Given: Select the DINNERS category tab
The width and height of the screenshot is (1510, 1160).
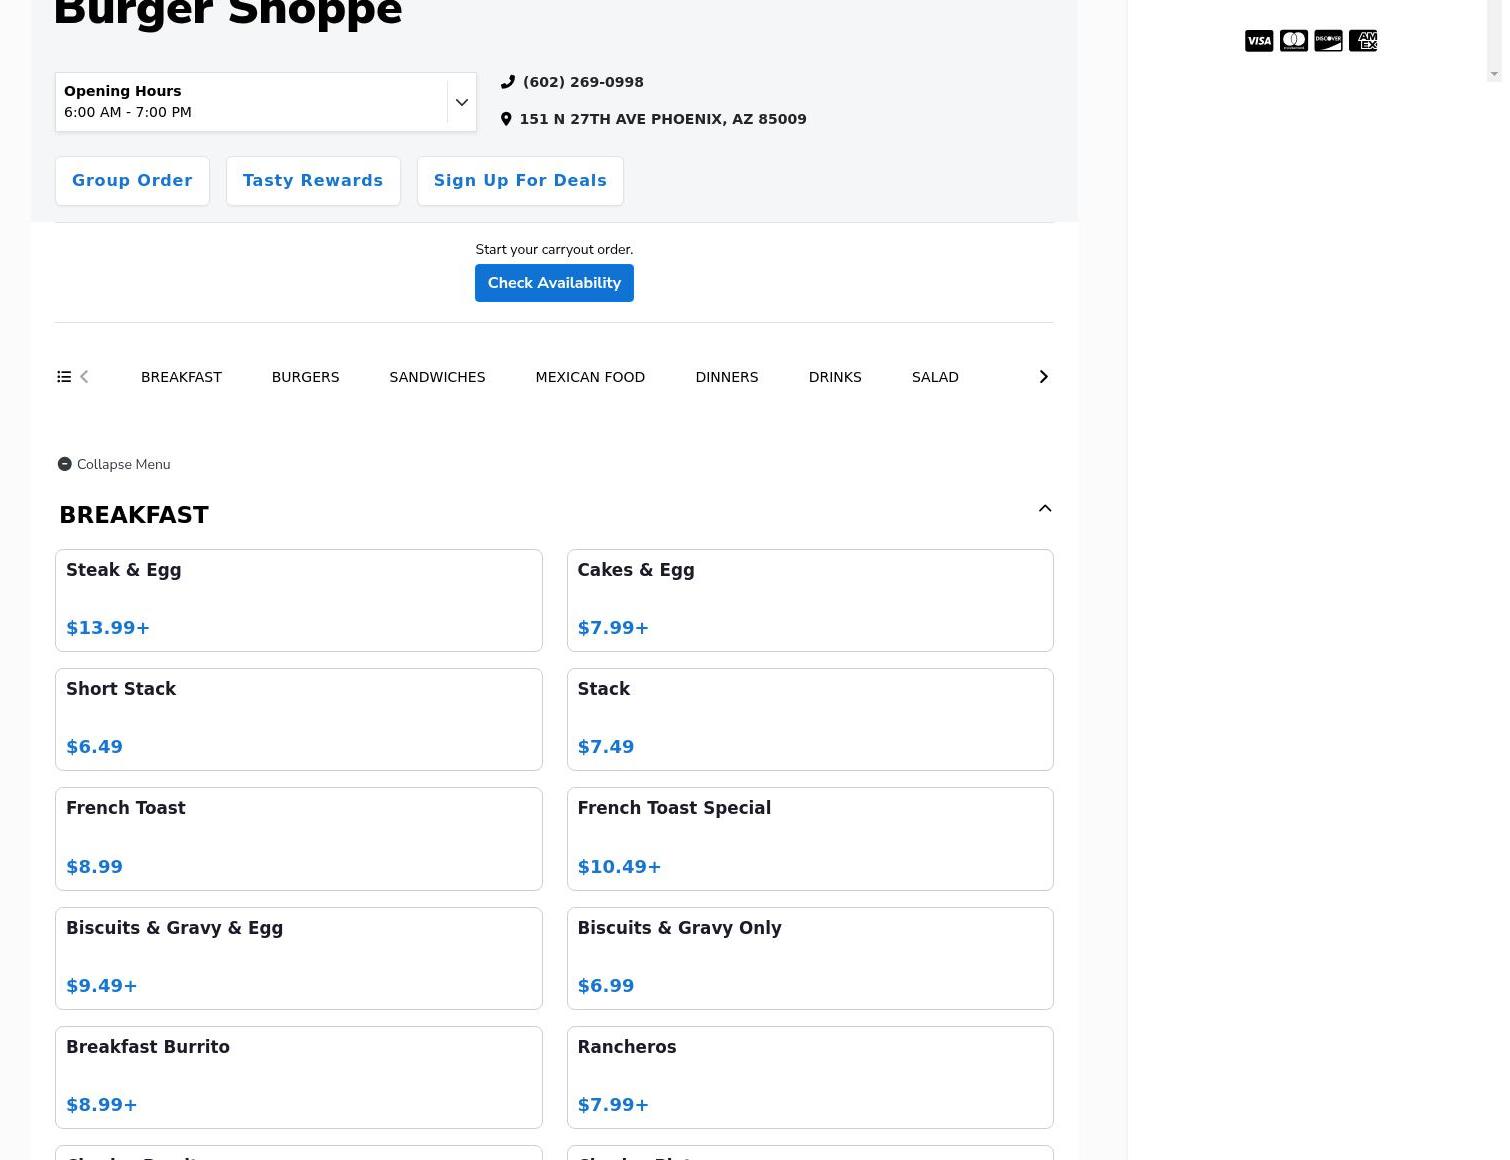Looking at the screenshot, I should 727,377.
